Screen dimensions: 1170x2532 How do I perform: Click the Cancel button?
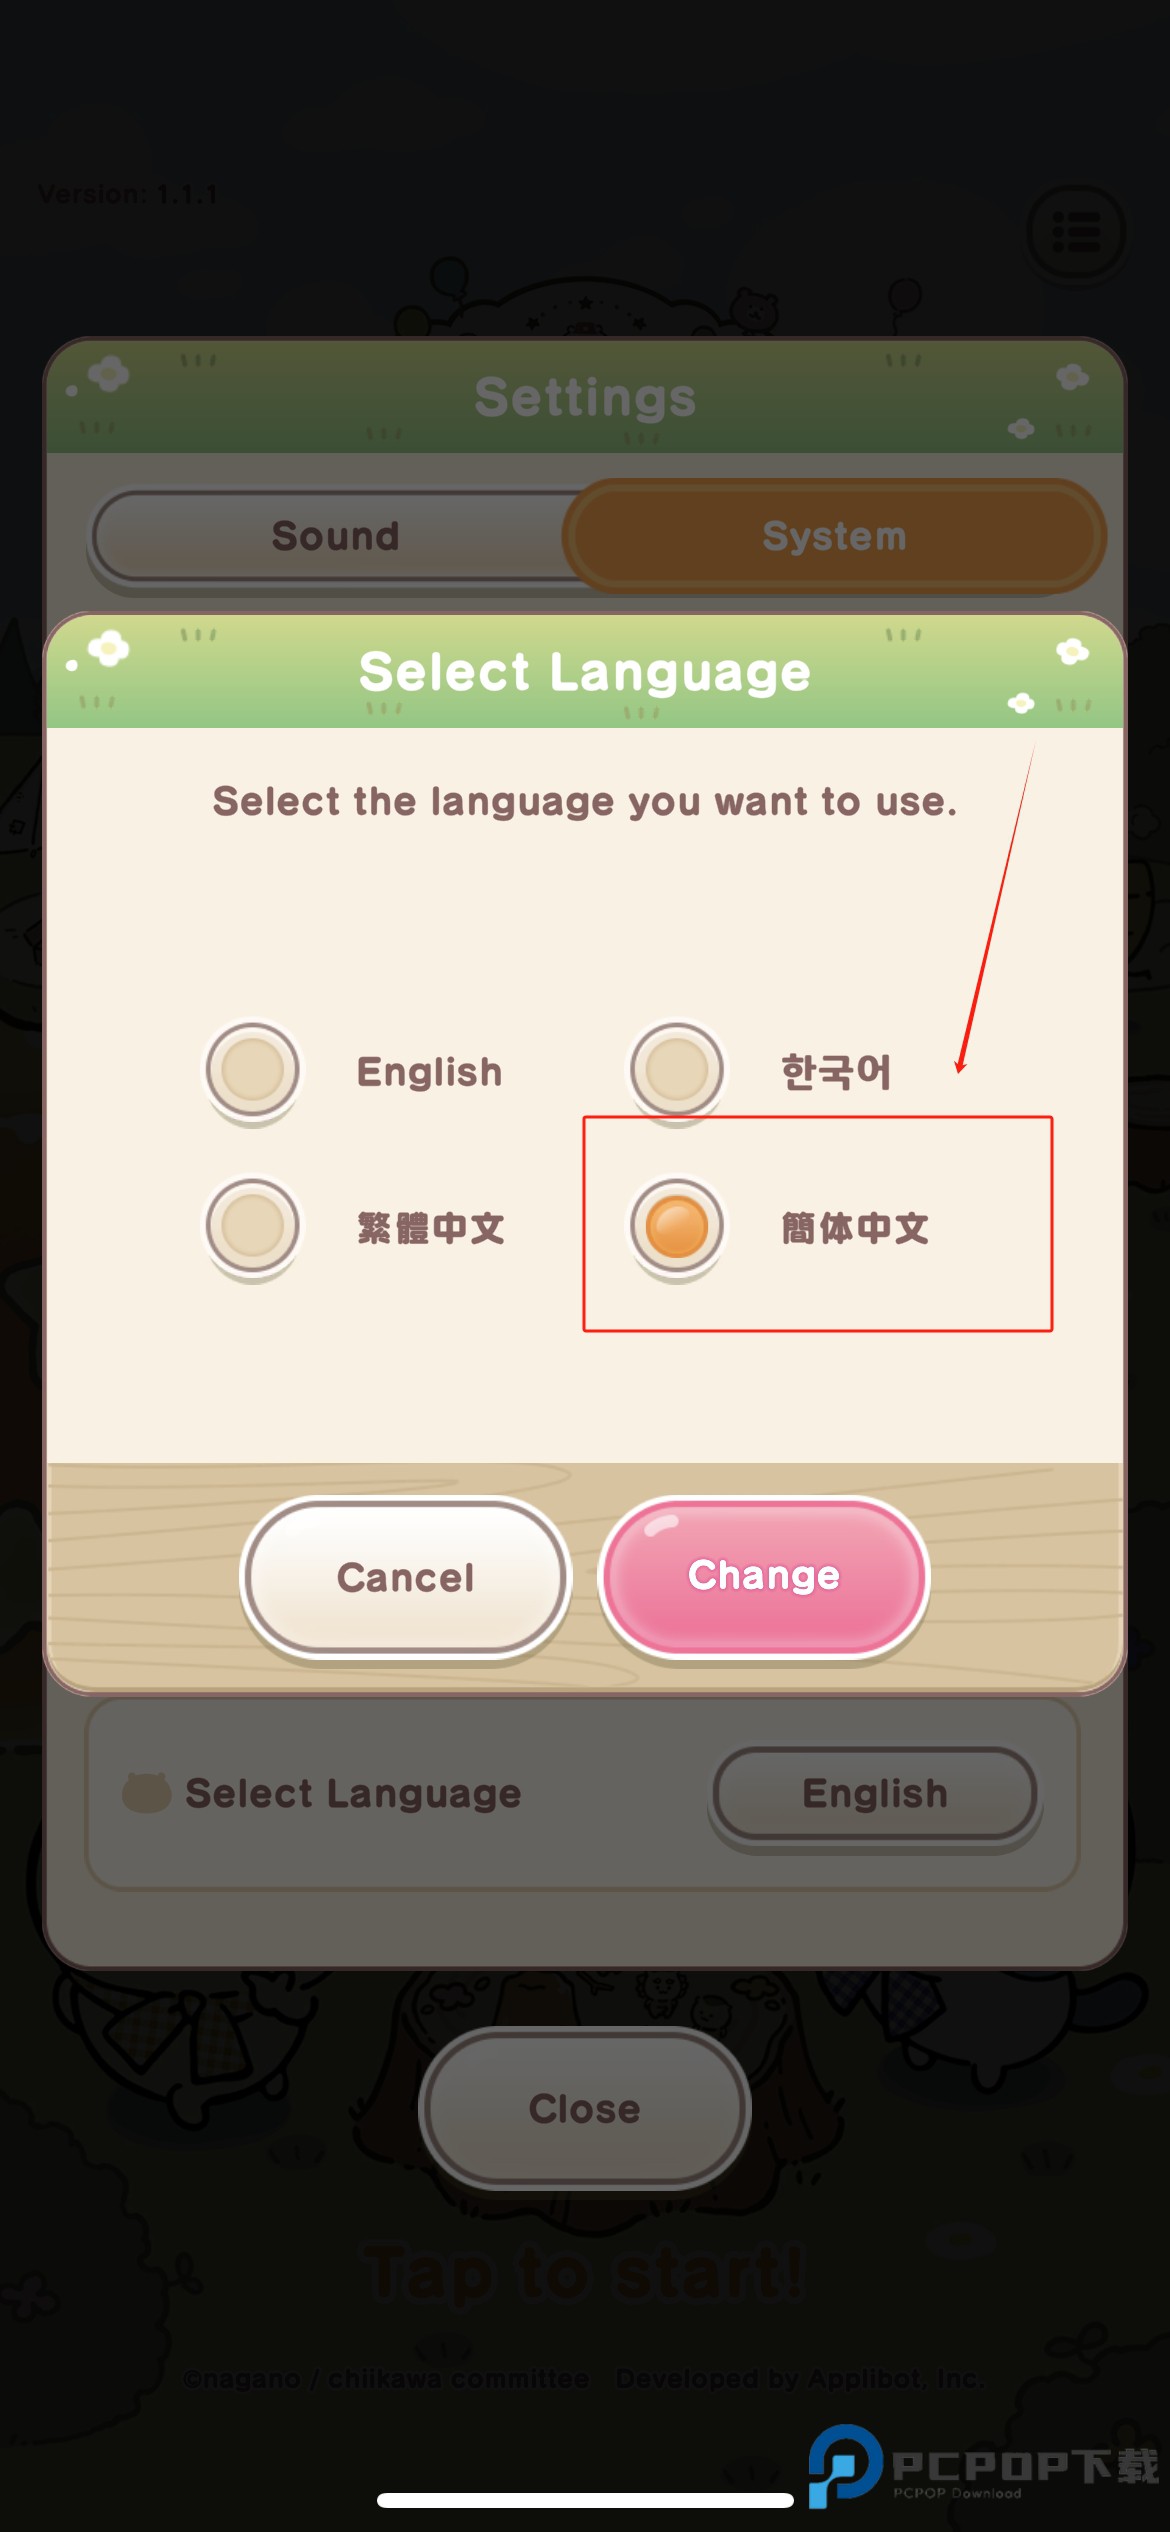405,1578
